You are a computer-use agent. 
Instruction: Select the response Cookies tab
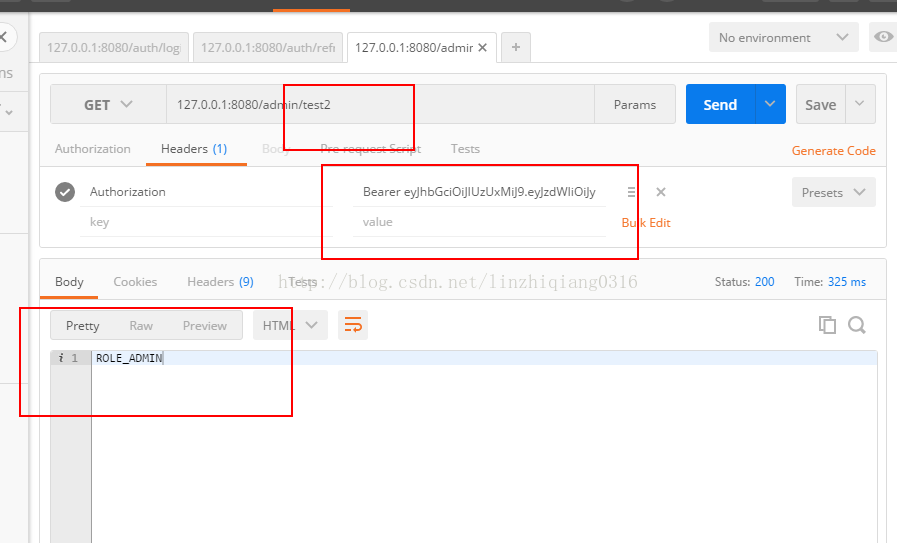[x=135, y=282]
